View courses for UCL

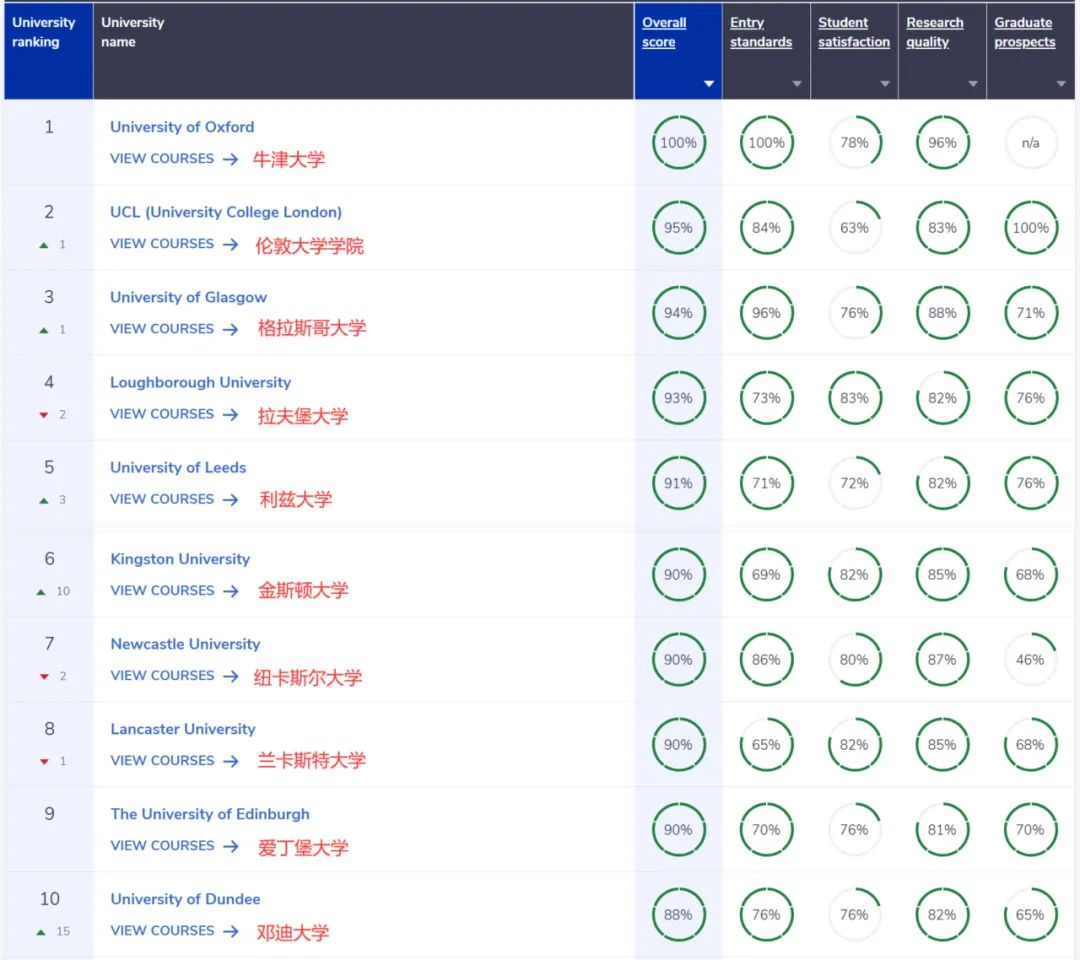coord(174,244)
